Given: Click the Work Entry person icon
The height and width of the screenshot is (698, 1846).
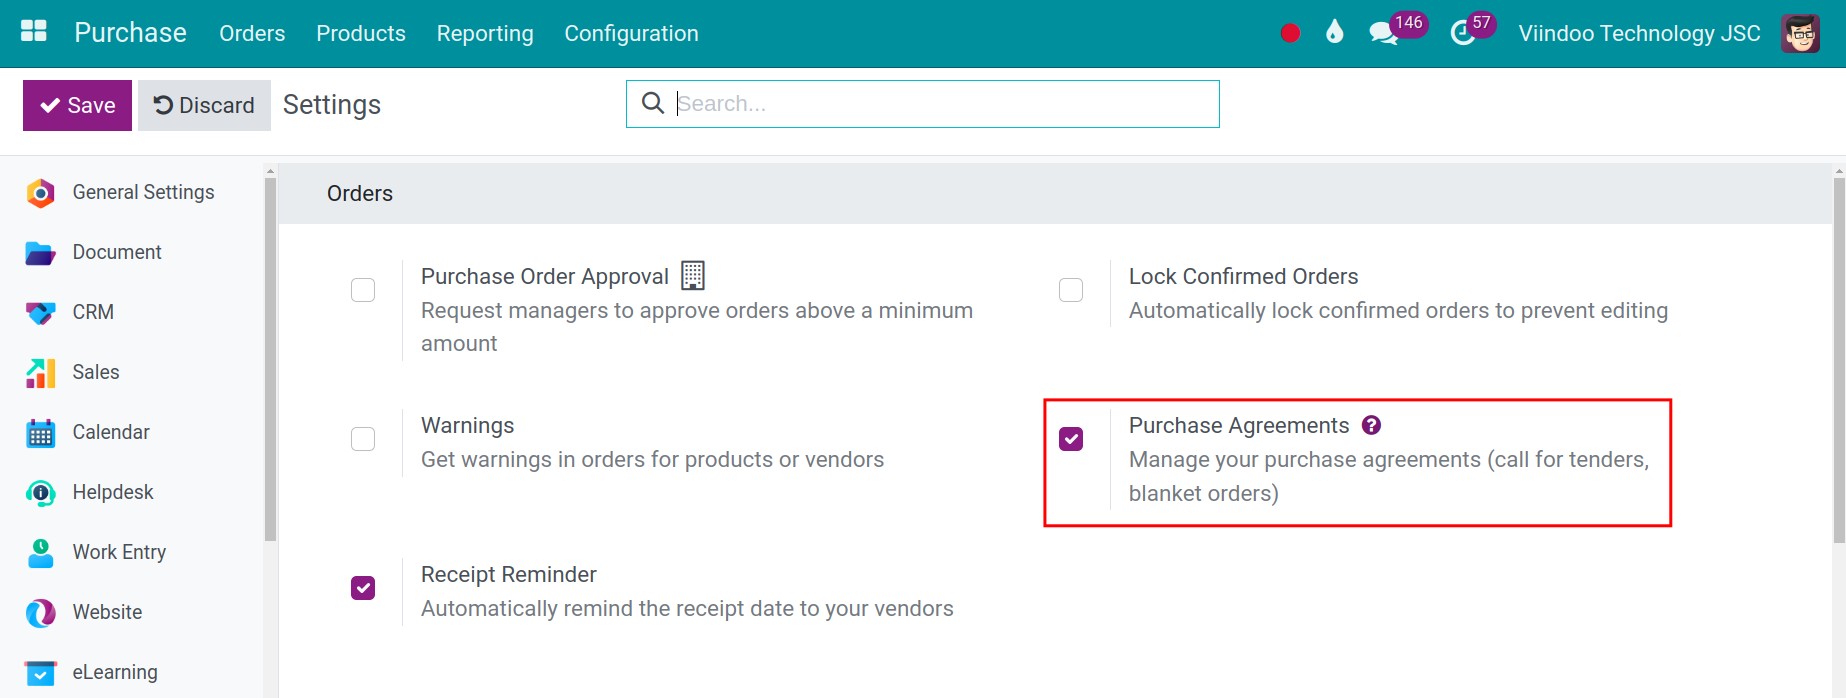Looking at the screenshot, I should point(40,553).
